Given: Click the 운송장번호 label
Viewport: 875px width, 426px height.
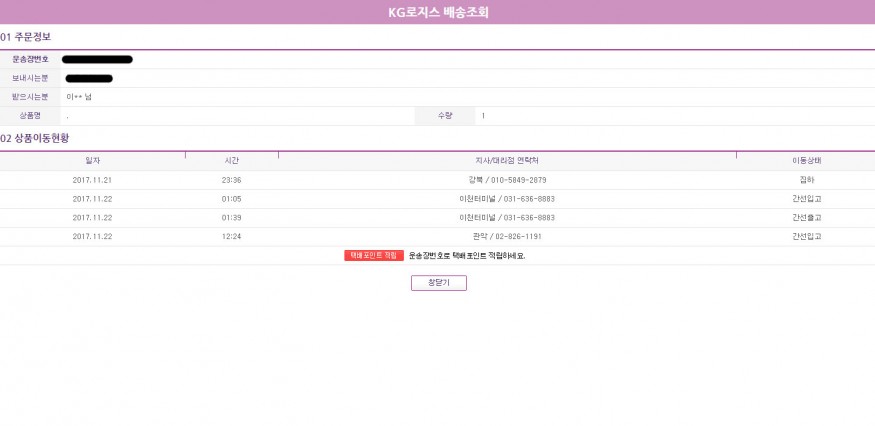Looking at the screenshot, I should (x=30, y=59).
